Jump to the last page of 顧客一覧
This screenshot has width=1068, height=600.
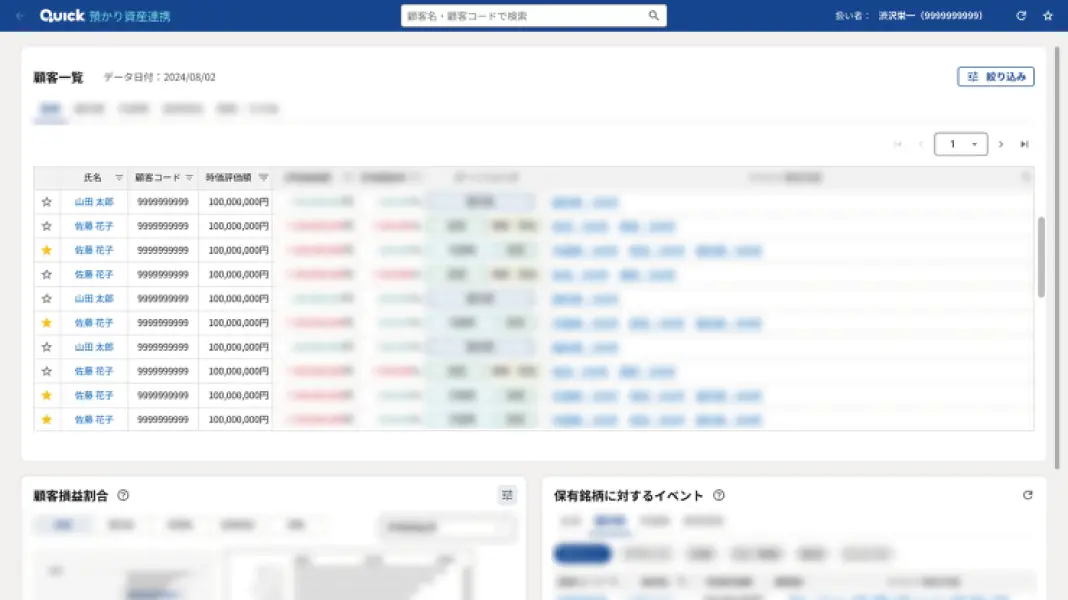click(1024, 144)
